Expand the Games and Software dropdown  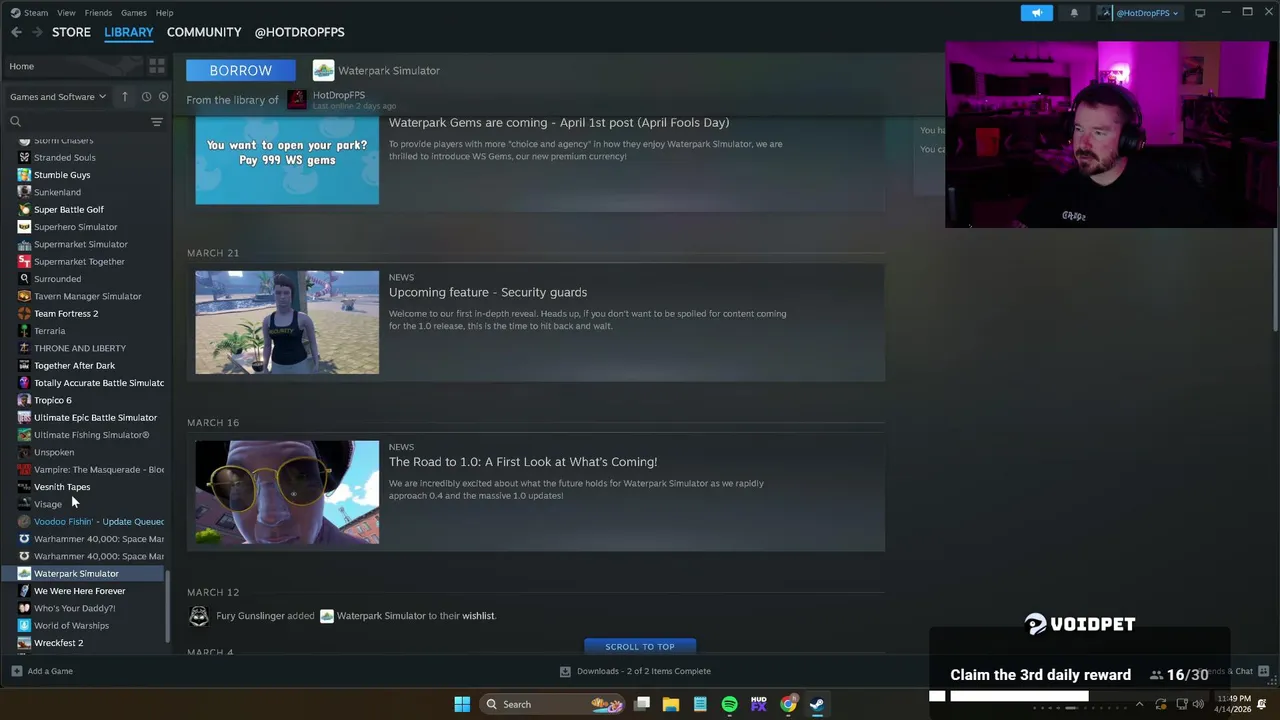(x=58, y=97)
